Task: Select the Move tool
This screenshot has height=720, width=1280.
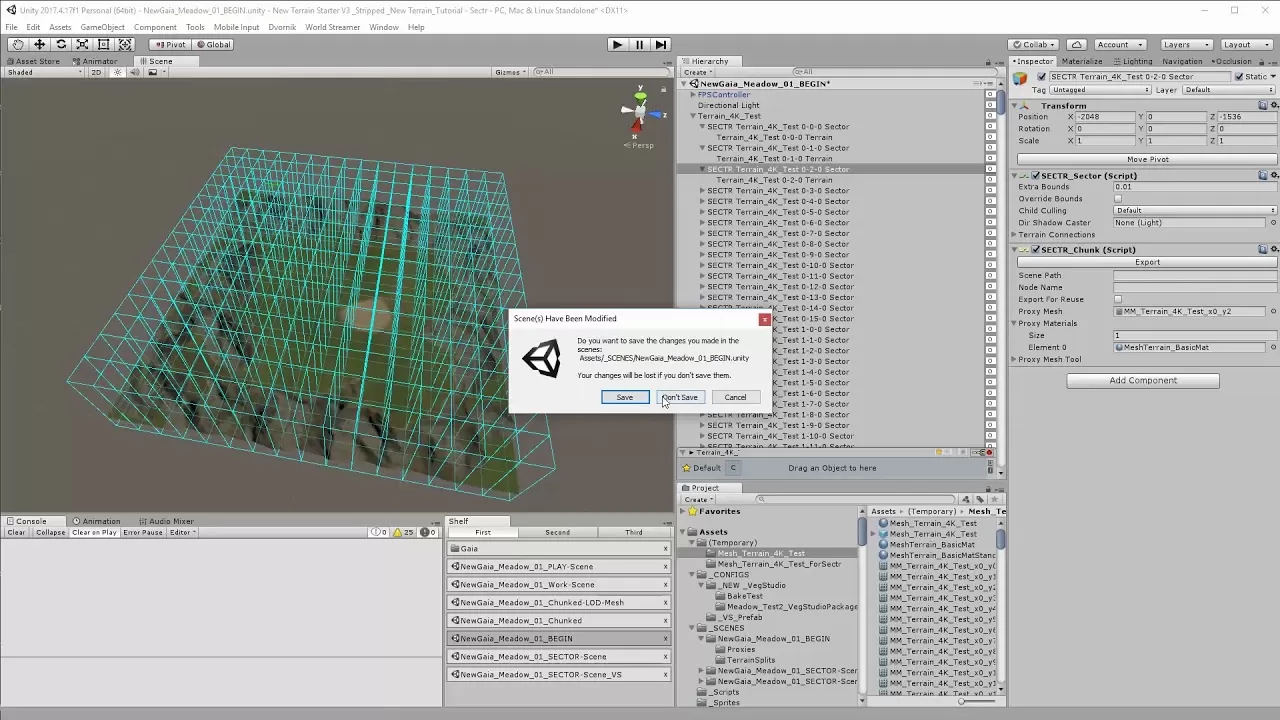Action: point(39,44)
